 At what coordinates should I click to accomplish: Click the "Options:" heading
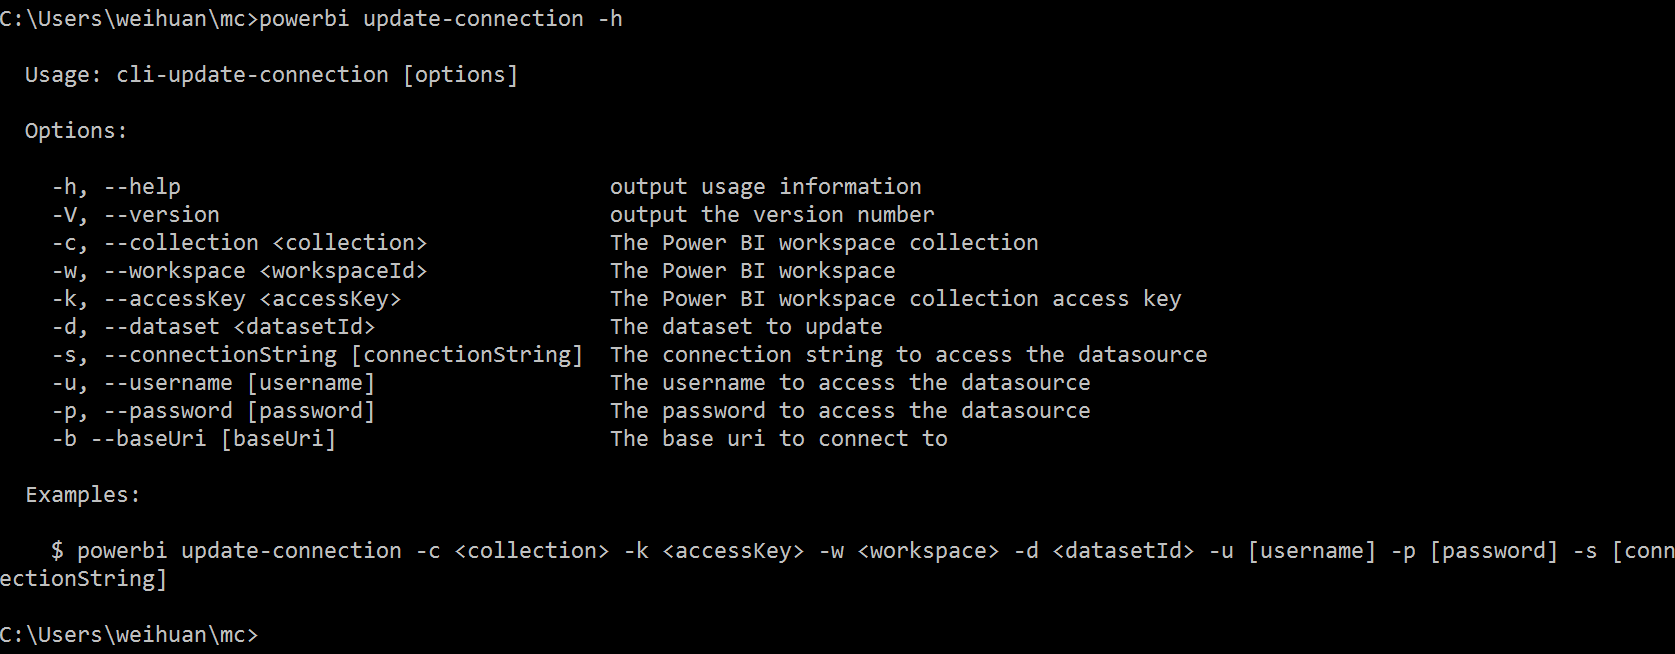pos(76,131)
